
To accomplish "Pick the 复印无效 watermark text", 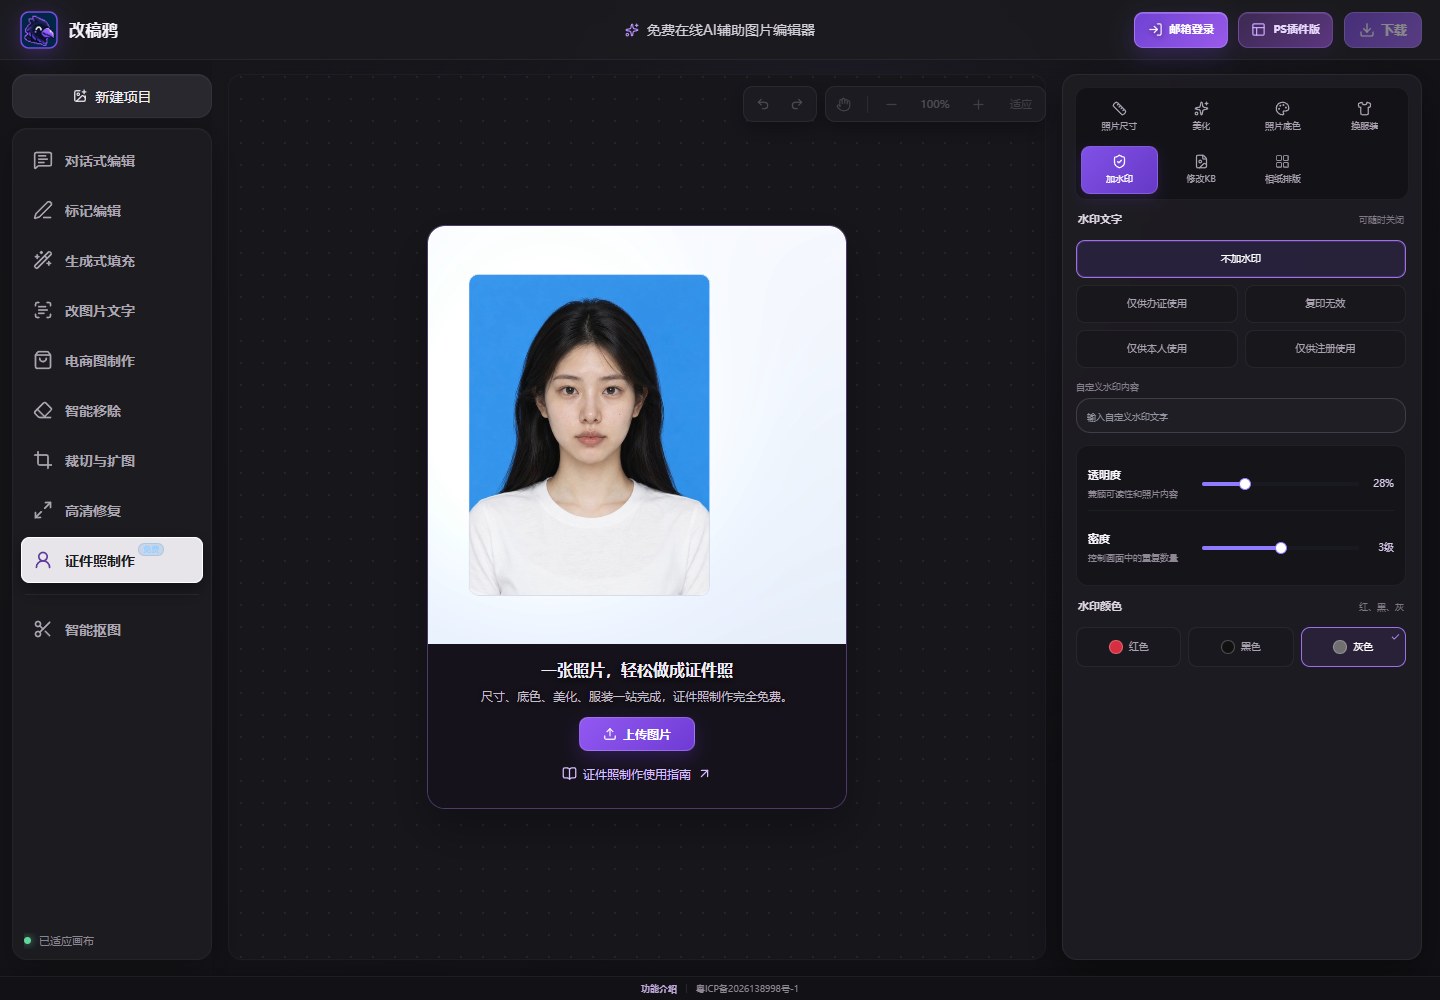I will point(1325,304).
